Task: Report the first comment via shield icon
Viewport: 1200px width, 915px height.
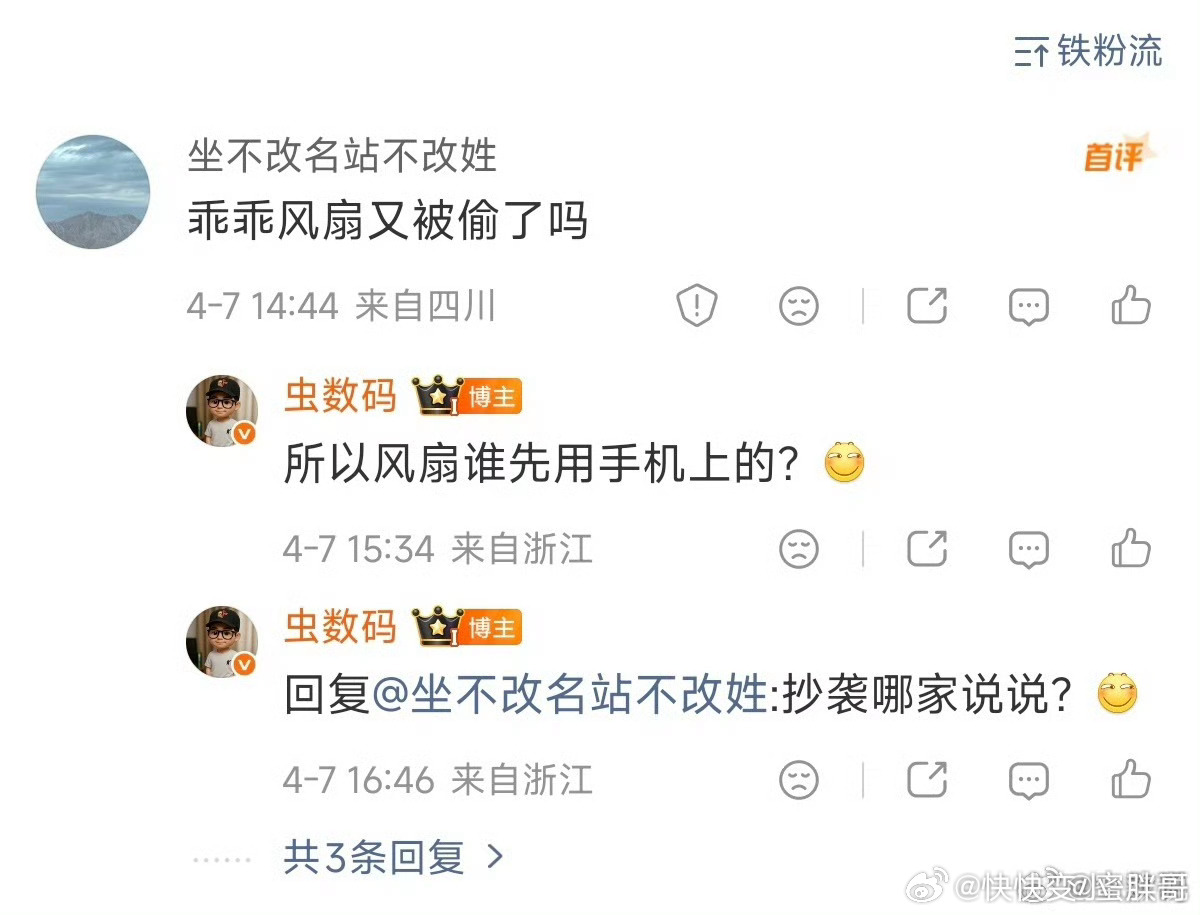Action: point(697,306)
